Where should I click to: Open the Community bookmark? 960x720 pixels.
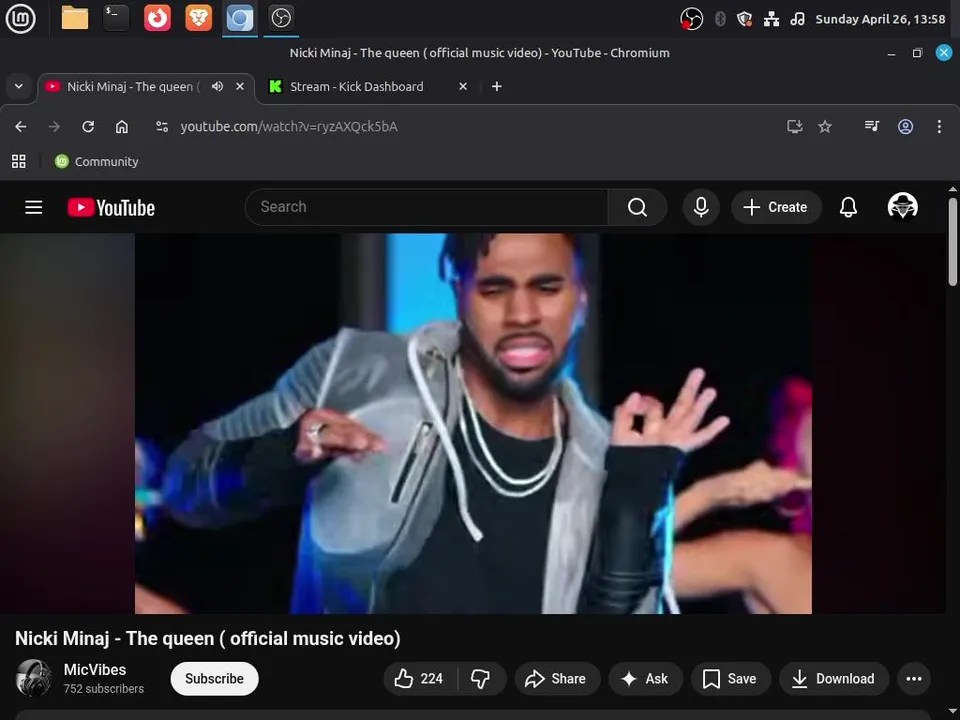pos(97,162)
